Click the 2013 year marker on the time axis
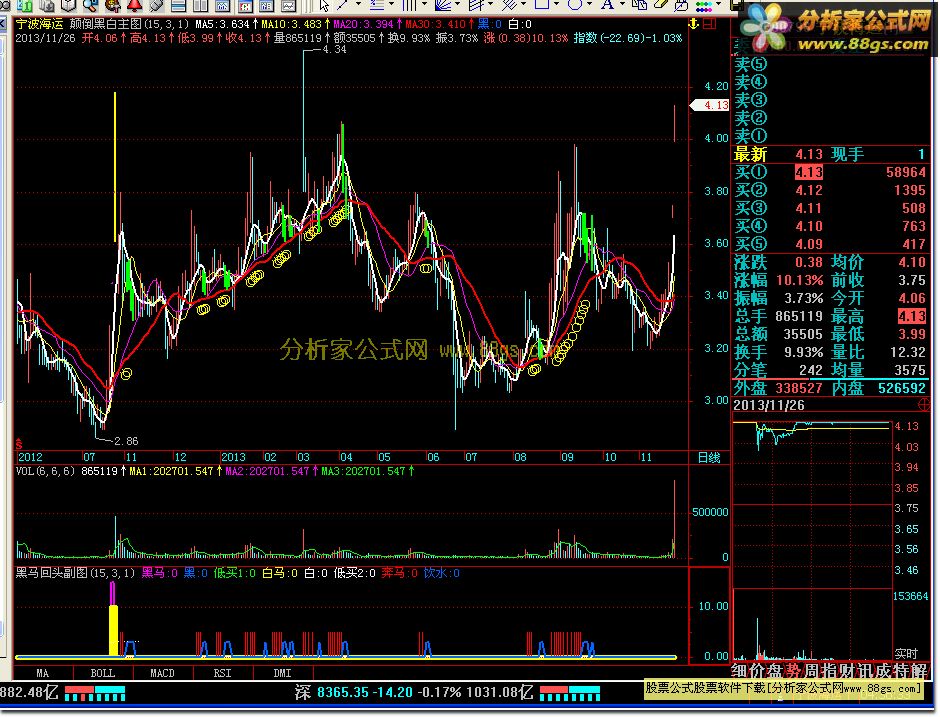940x717 pixels. (233, 457)
